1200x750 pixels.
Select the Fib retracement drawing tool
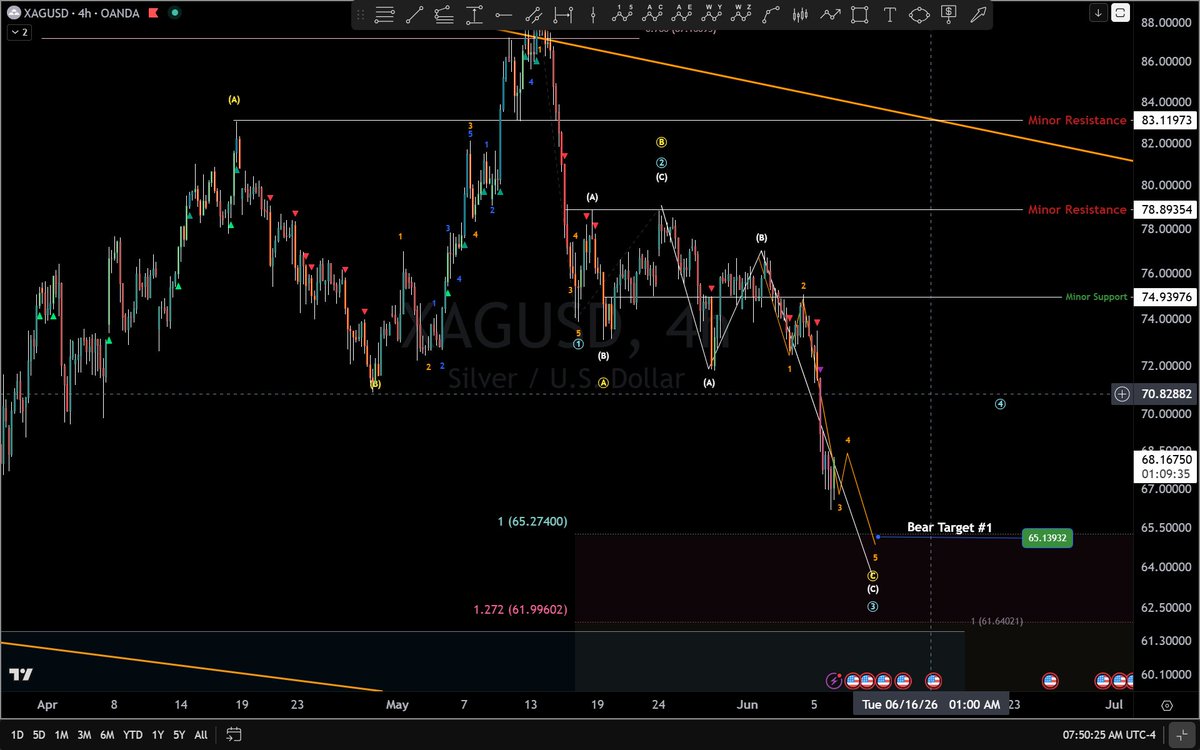[384, 14]
